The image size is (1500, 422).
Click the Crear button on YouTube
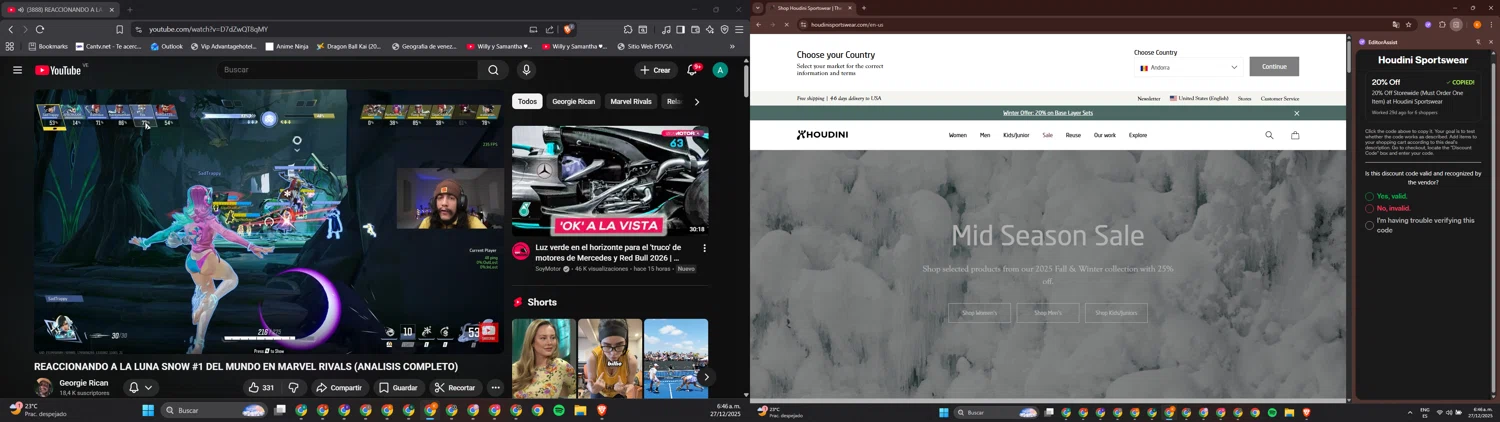pos(655,70)
